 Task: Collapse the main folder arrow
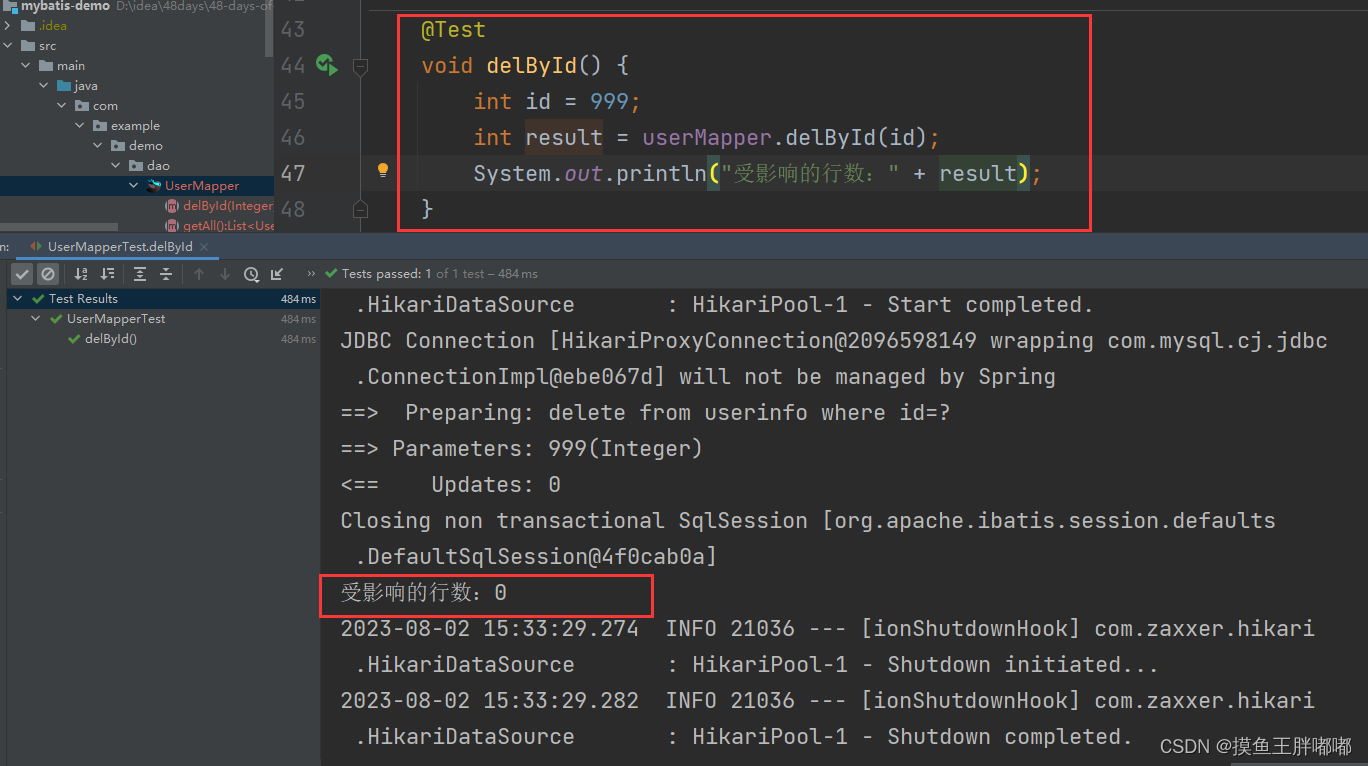tap(26, 66)
